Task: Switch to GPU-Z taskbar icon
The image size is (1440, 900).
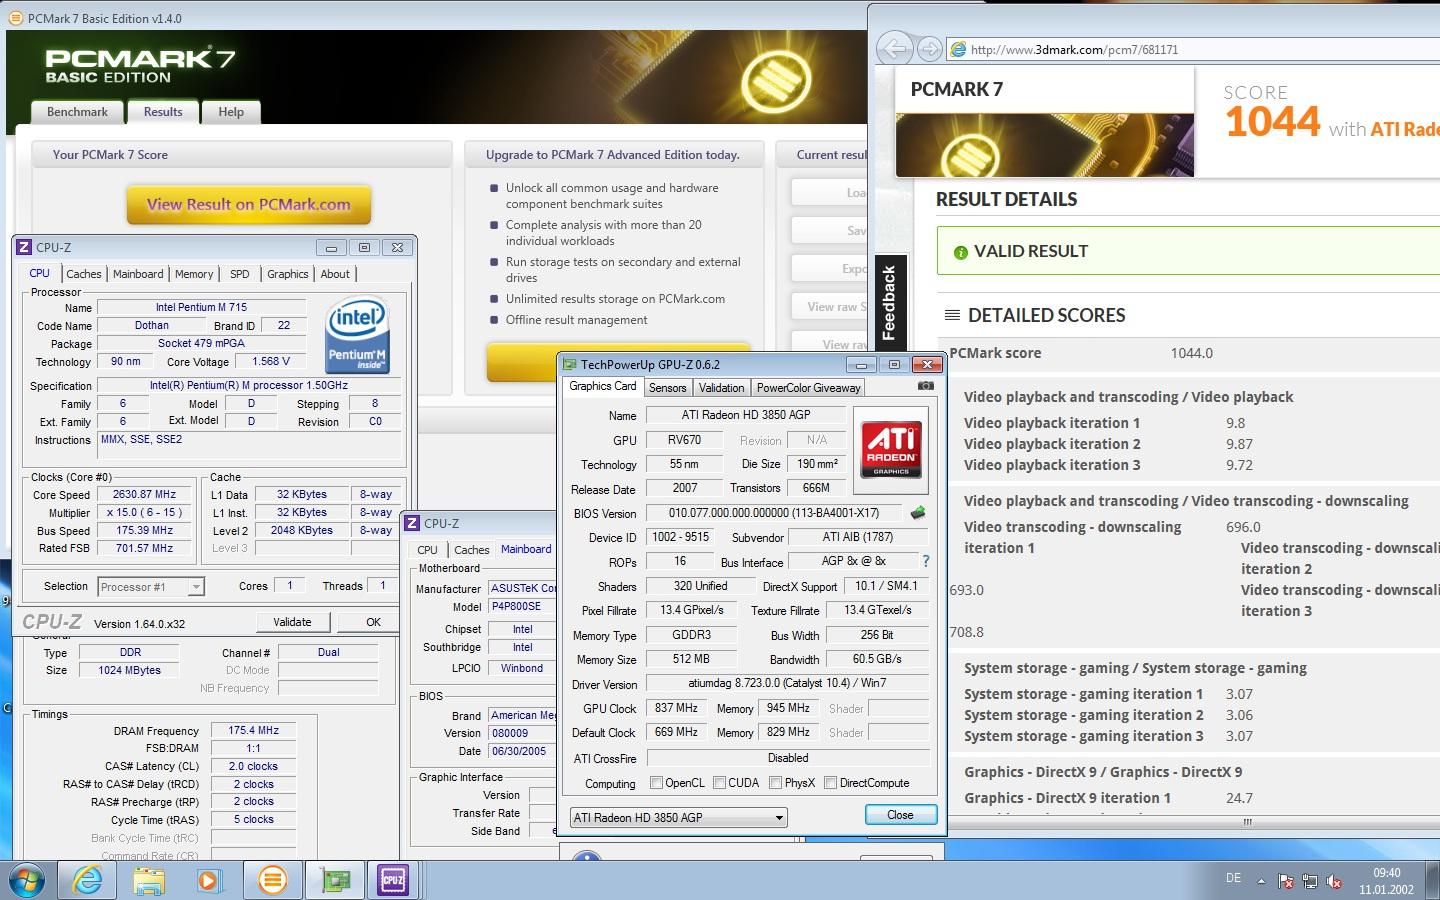Action: coord(333,880)
